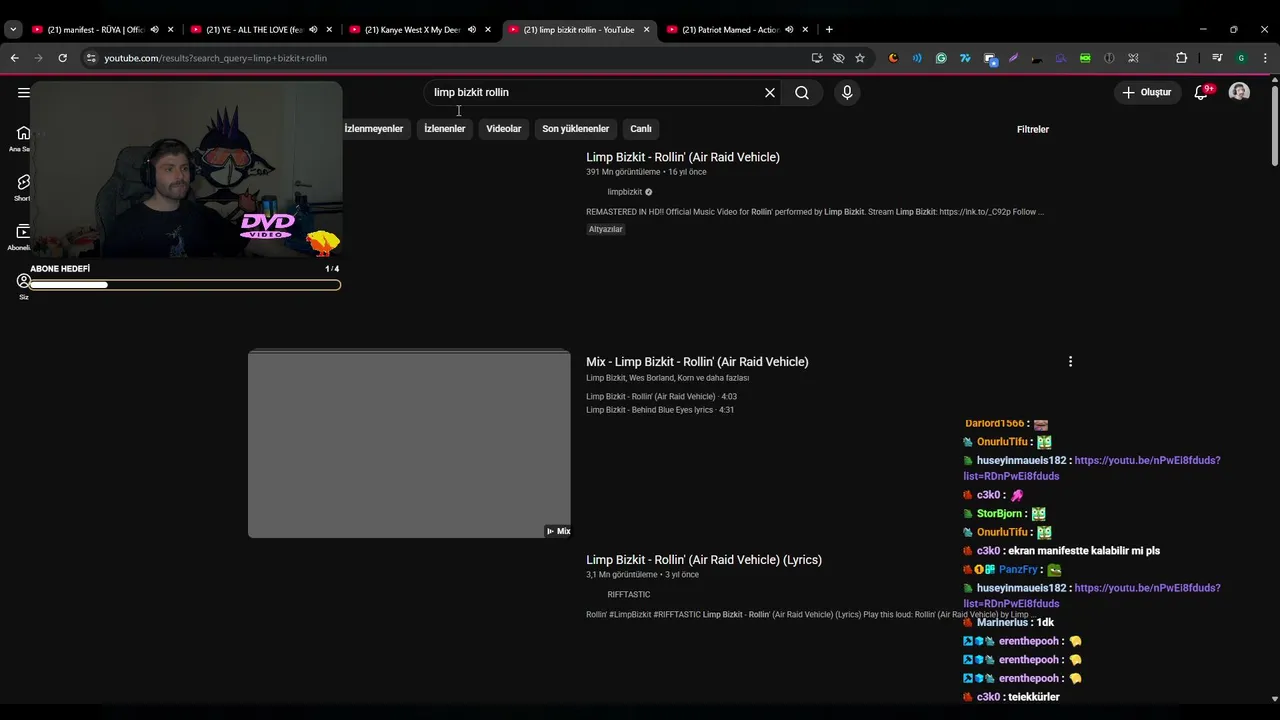
Task: Bookmark this page with the star icon
Action: (860, 58)
